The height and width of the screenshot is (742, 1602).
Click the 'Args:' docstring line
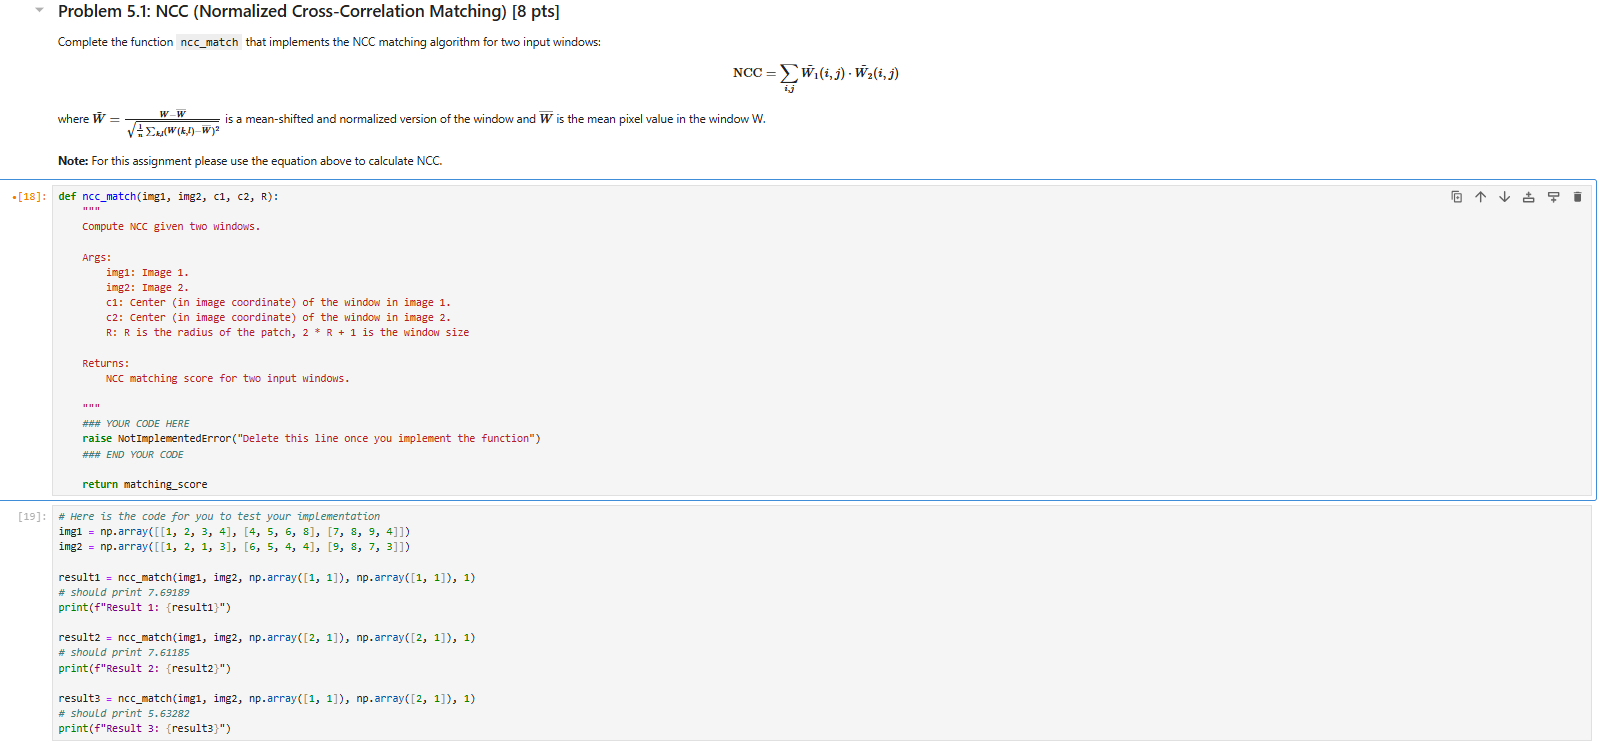(97, 258)
